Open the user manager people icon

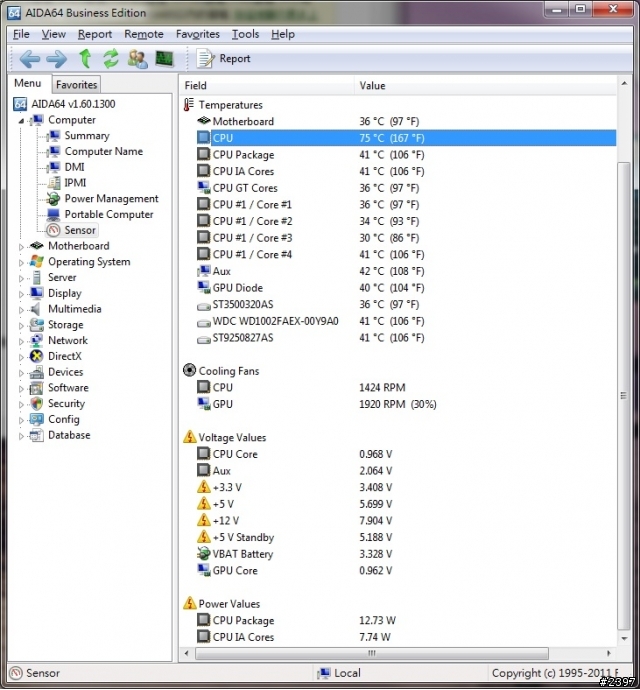[x=137, y=59]
